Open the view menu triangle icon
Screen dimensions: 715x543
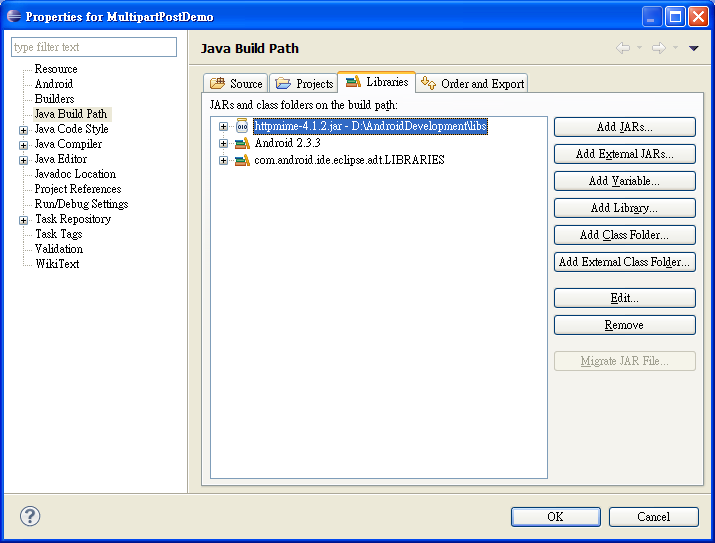(x=694, y=48)
